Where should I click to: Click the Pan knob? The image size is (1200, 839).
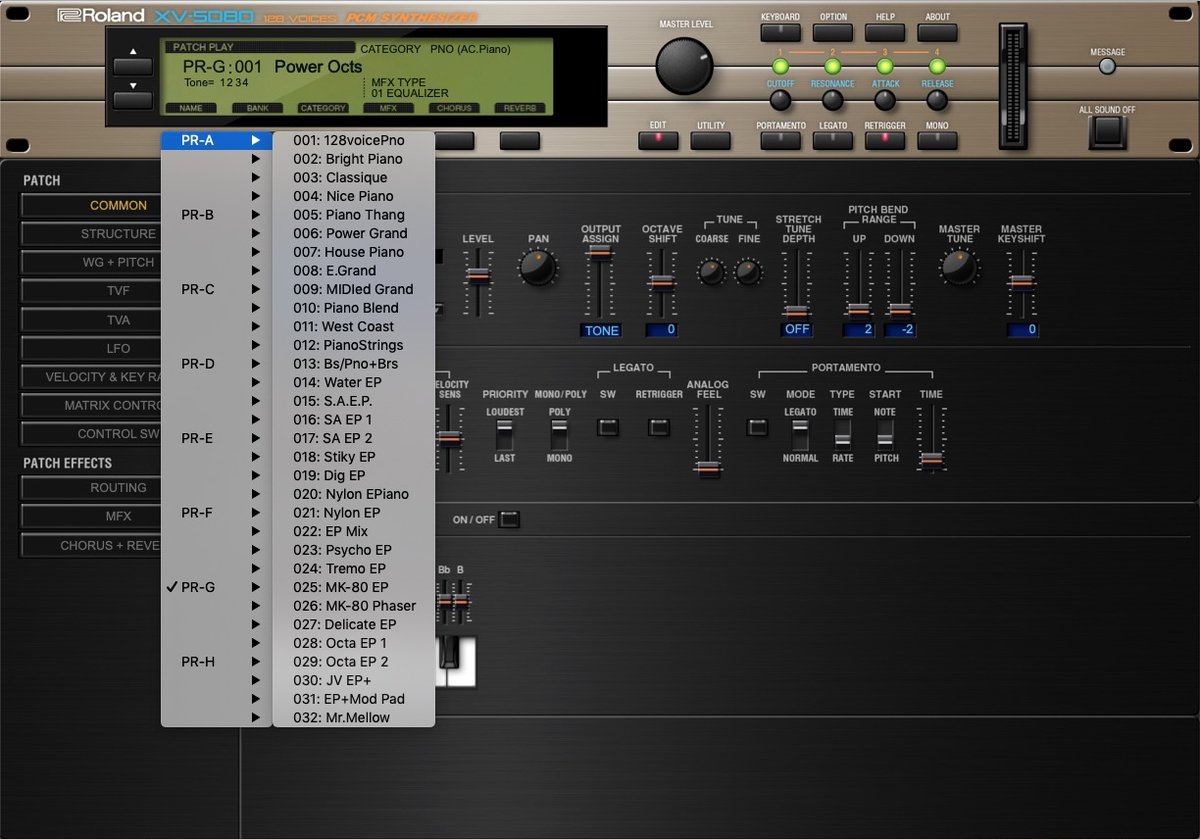click(x=539, y=267)
